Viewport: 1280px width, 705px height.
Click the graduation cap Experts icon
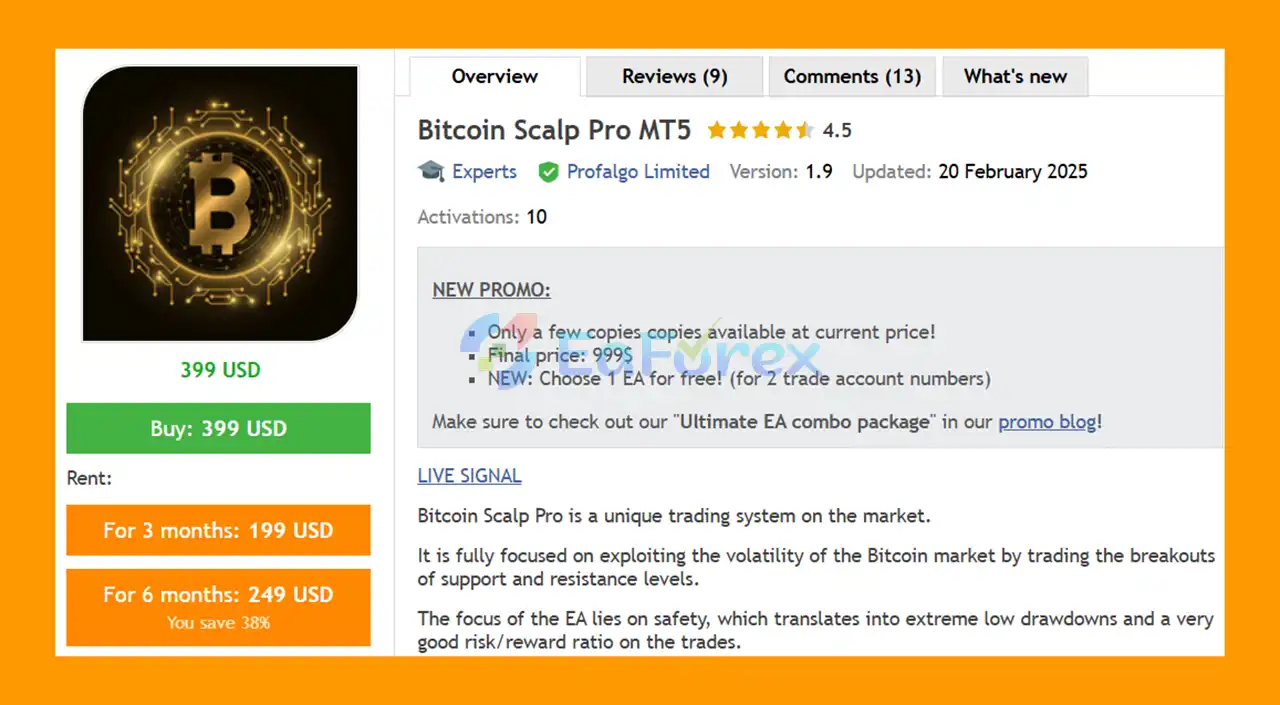click(x=431, y=171)
